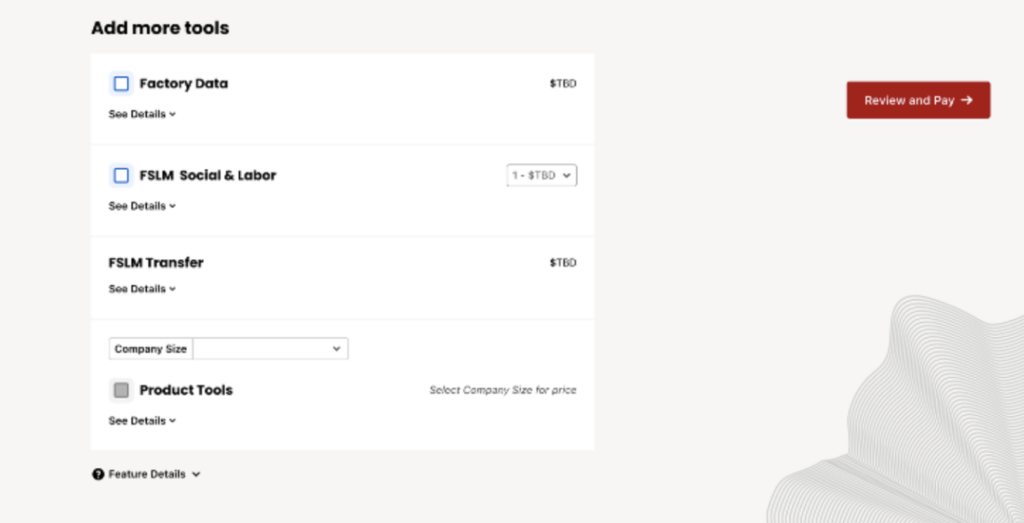Viewport: 1024px width, 523px height.
Task: Click the chevron in the 1 - $TBD selector
Action: tap(566, 176)
